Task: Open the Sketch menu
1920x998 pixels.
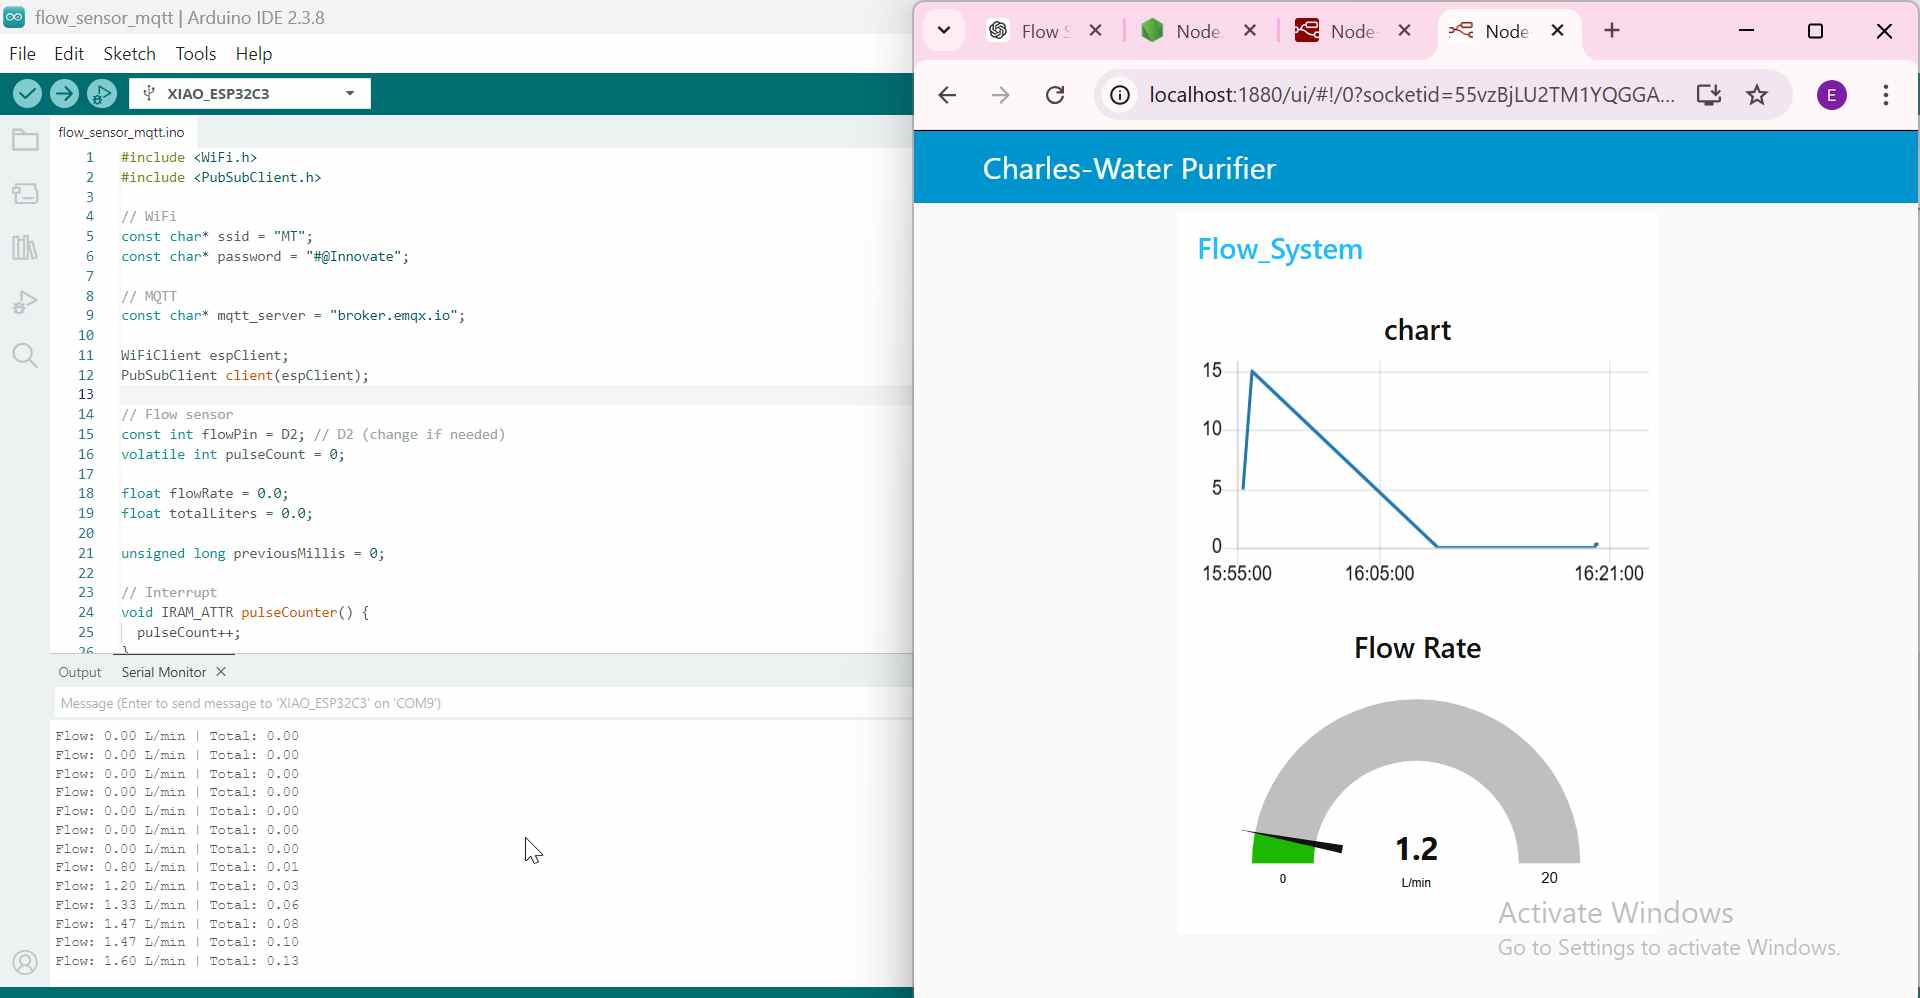Action: [130, 54]
